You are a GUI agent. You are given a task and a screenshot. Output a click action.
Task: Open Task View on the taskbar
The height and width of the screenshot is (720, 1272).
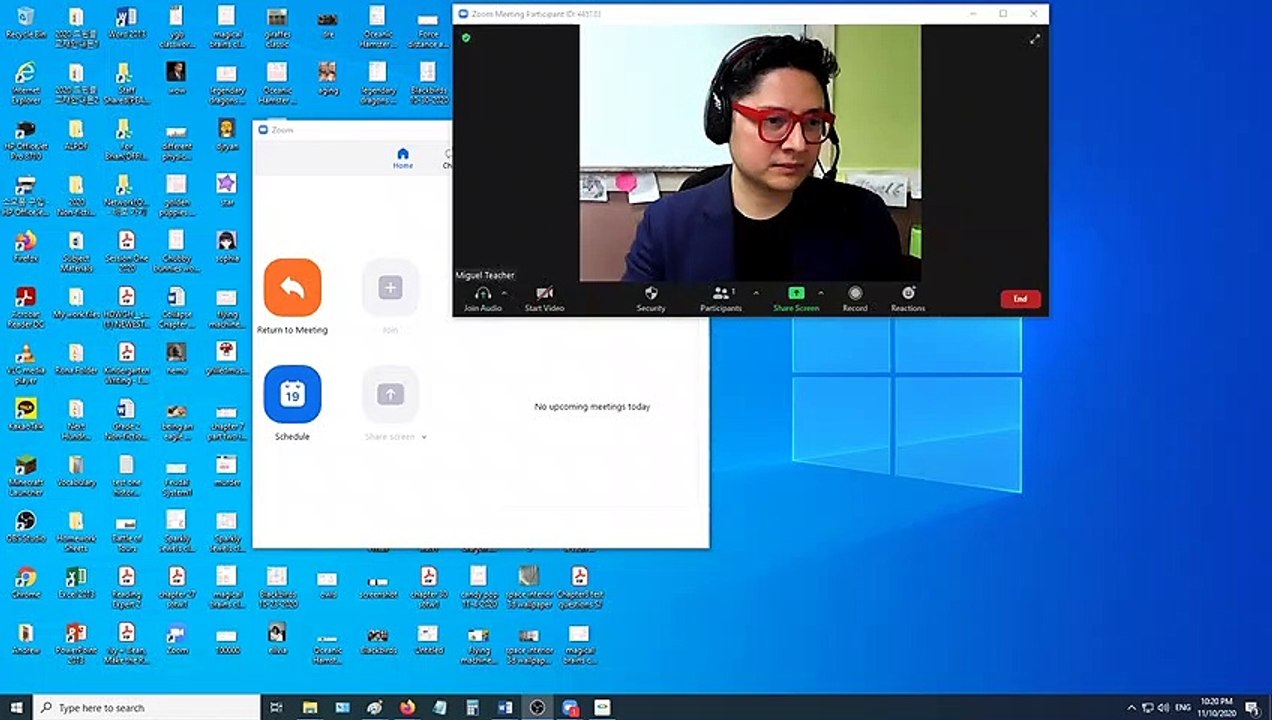[x=277, y=707]
